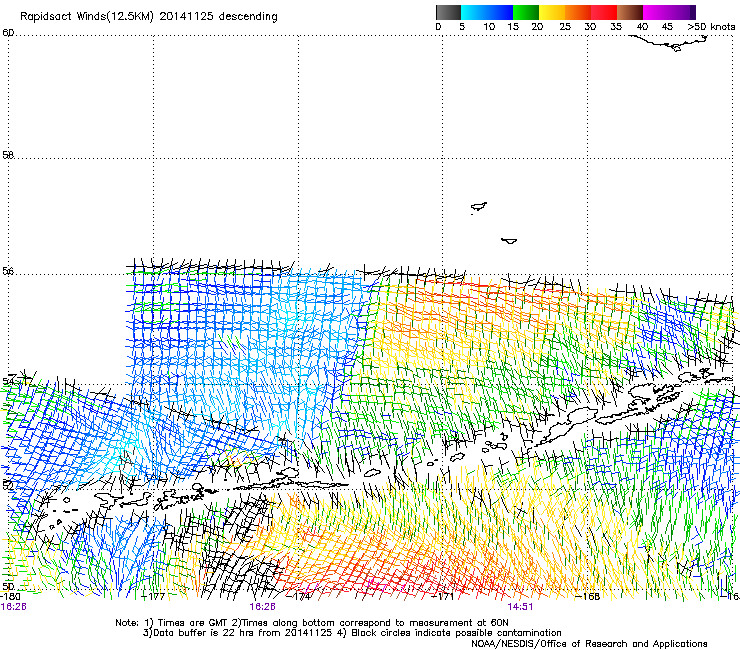Click the 'Rapidscat Winds(12.5KM) 20141125 descending' title
This screenshot has width=740, height=650.
tap(149, 17)
